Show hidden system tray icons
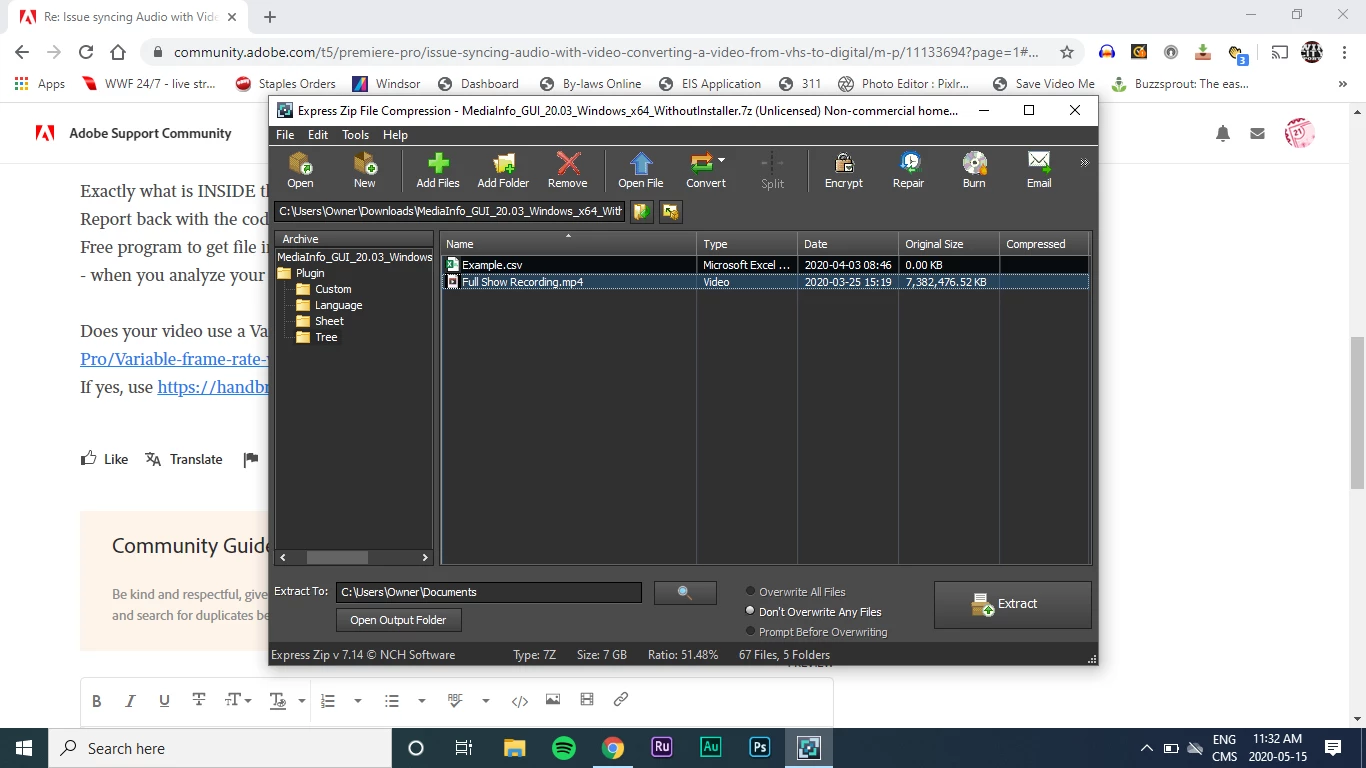The width and height of the screenshot is (1366, 768). click(x=1146, y=748)
